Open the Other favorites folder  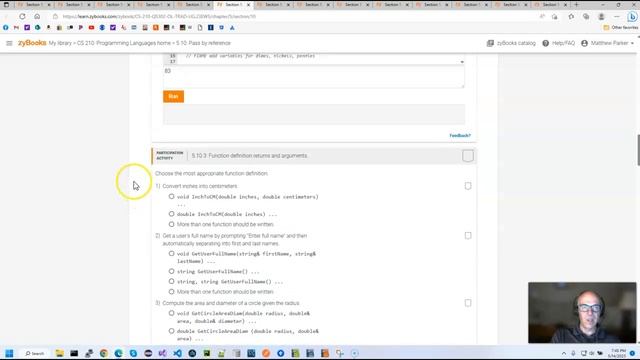[620, 28]
